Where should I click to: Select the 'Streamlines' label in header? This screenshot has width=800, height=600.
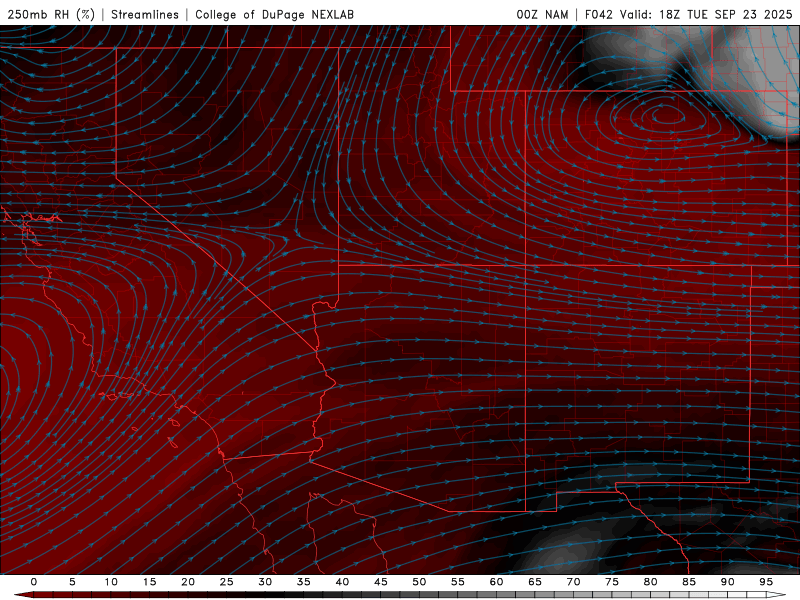pos(145,14)
